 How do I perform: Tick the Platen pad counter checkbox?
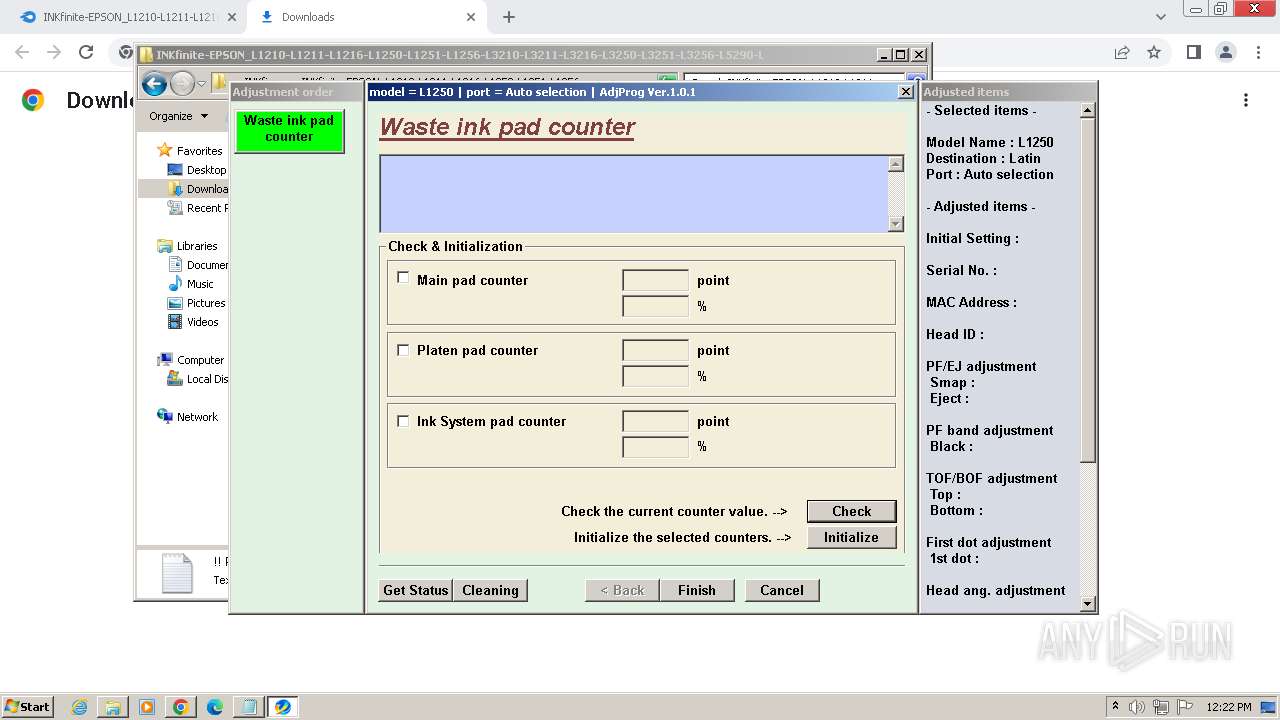403,350
